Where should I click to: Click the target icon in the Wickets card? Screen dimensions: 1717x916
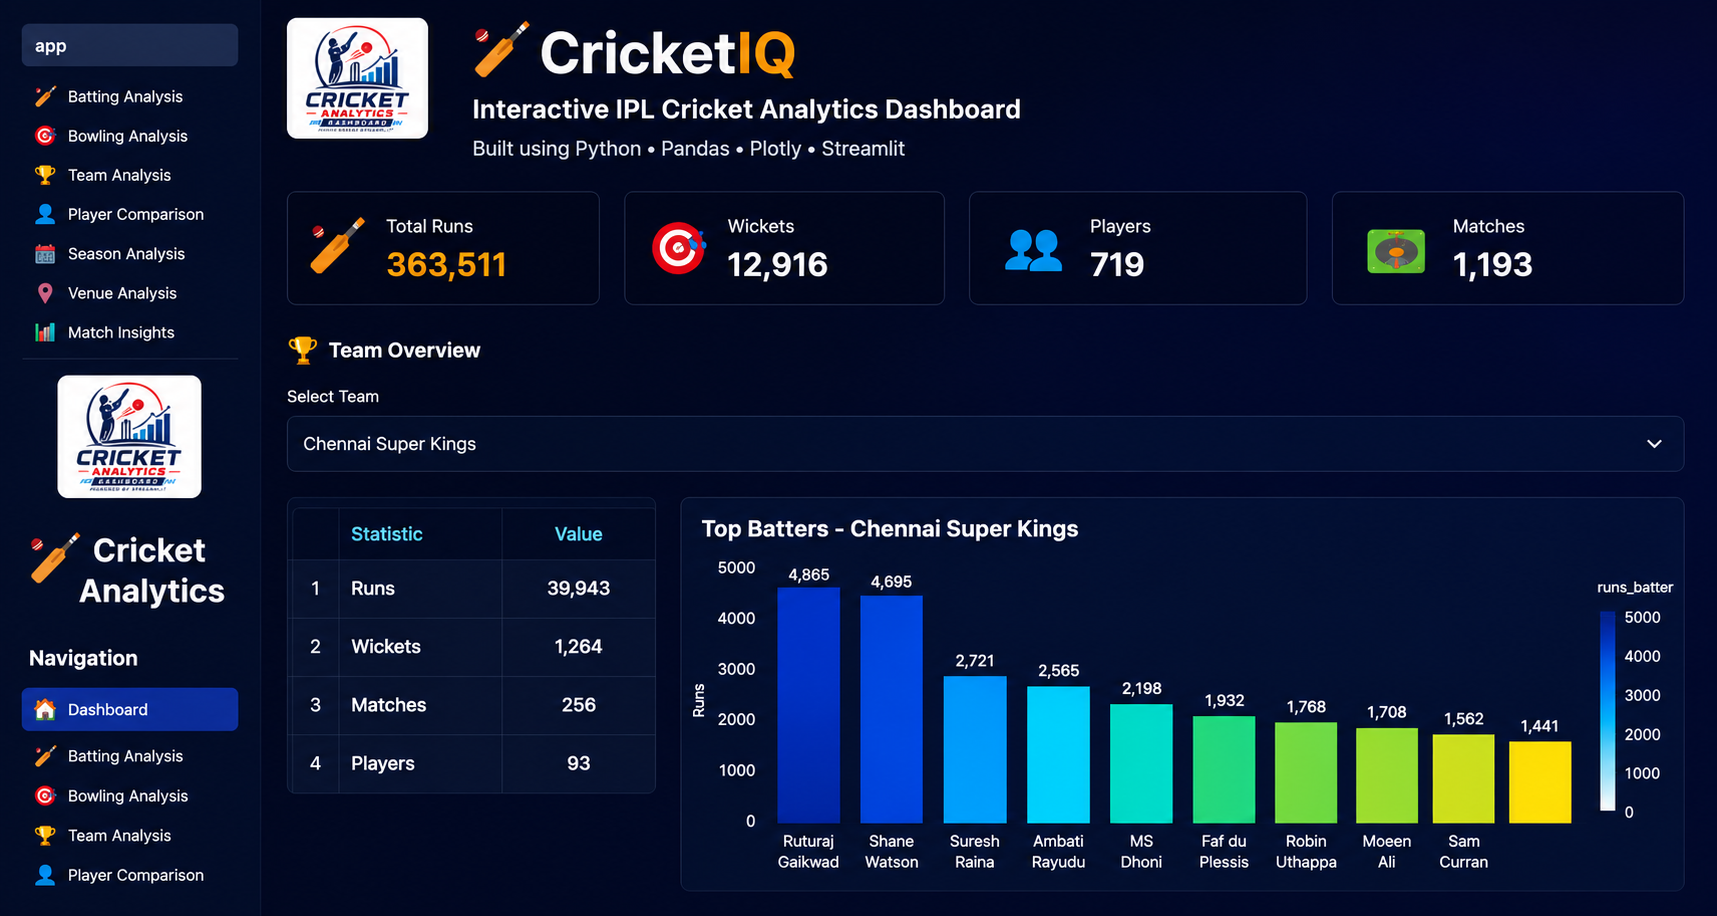679,248
